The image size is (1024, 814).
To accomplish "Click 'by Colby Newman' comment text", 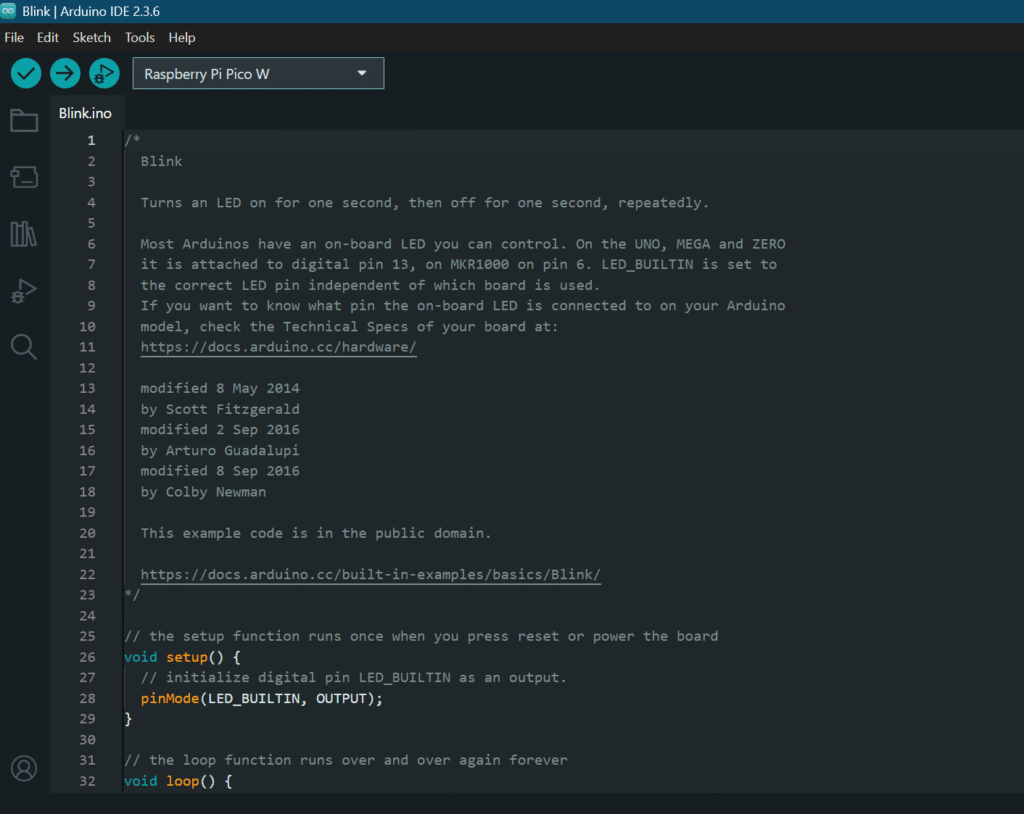I will pyautogui.click(x=203, y=492).
